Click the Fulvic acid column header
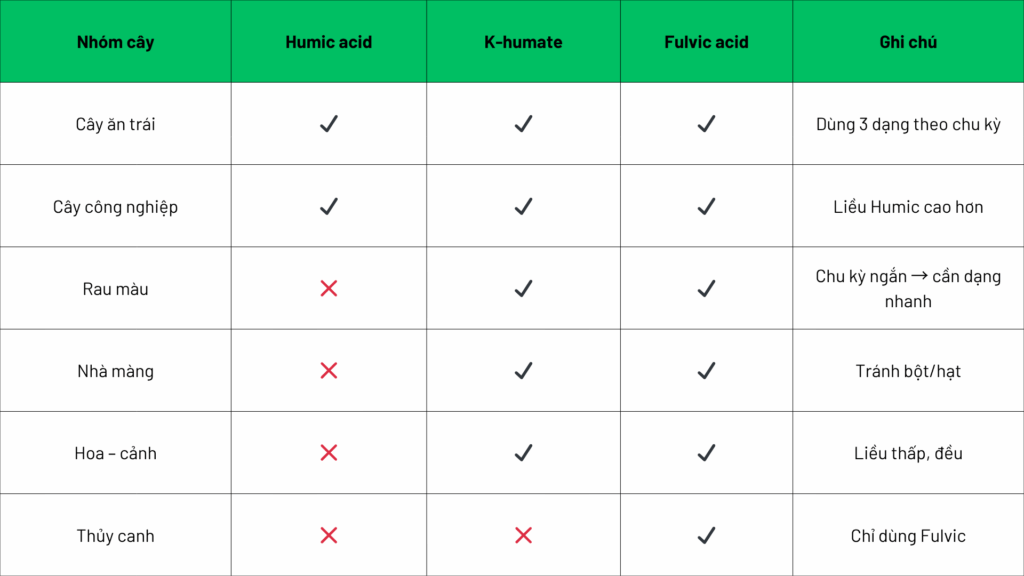This screenshot has width=1024, height=576. click(706, 42)
